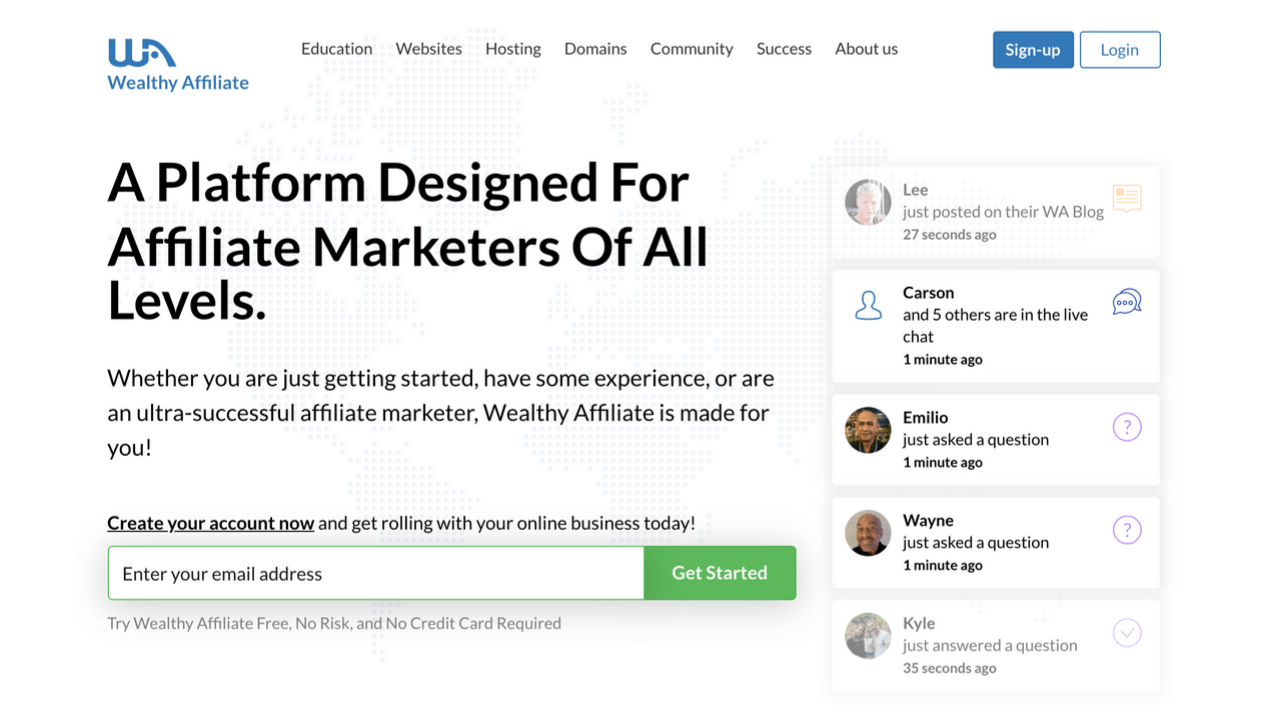The image size is (1280, 720).
Task: Go to Domains in the navigation
Action: [595, 49]
